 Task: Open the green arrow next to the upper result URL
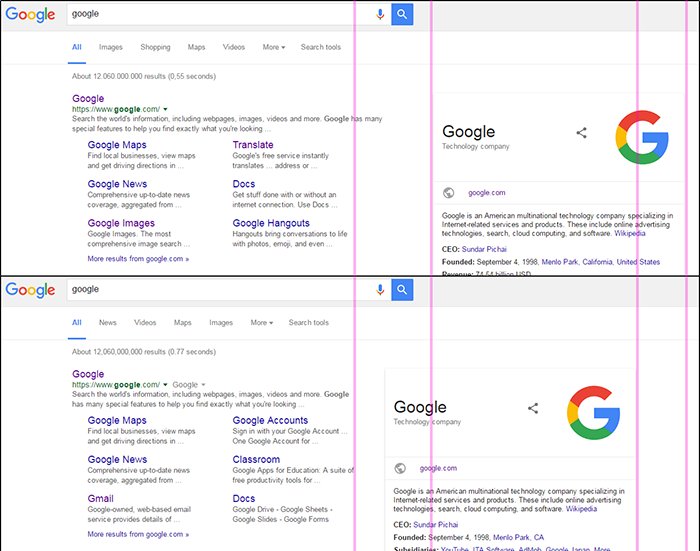165,109
